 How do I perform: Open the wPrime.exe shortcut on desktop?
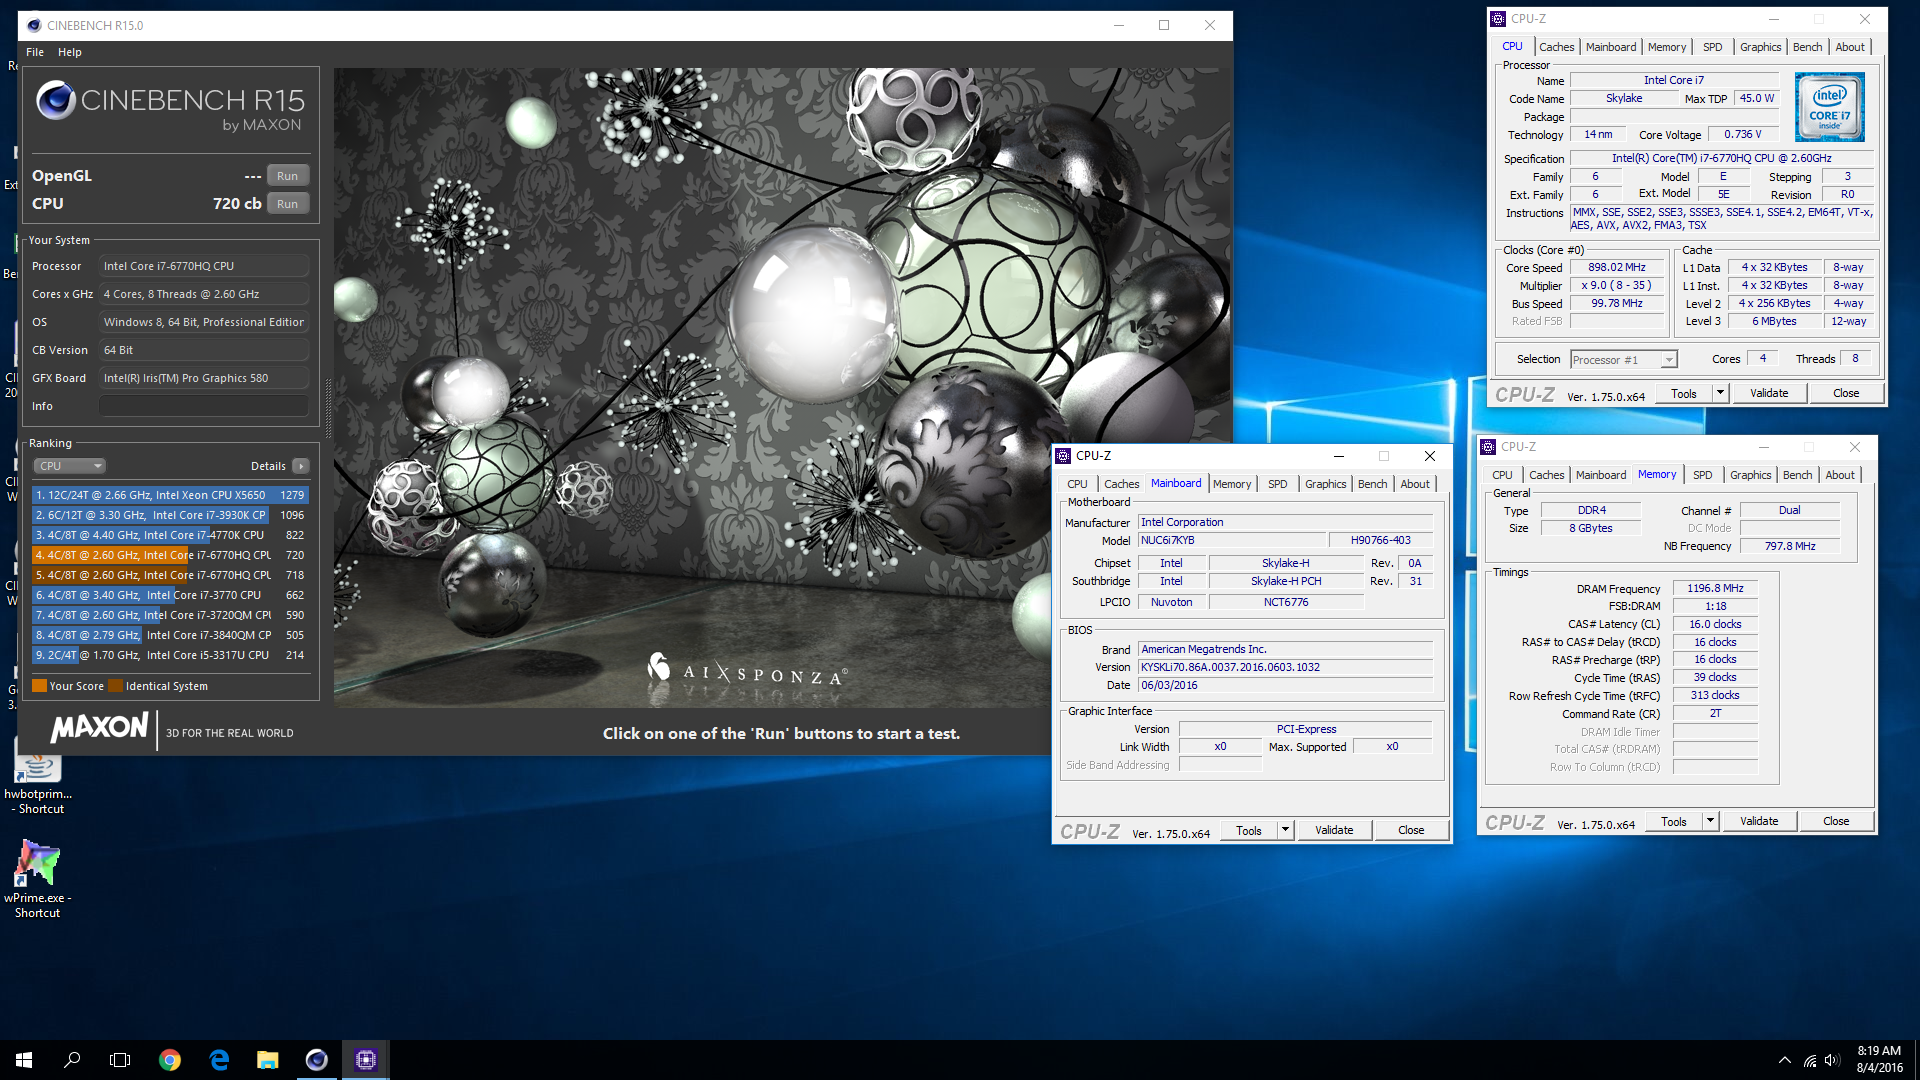pos(38,880)
